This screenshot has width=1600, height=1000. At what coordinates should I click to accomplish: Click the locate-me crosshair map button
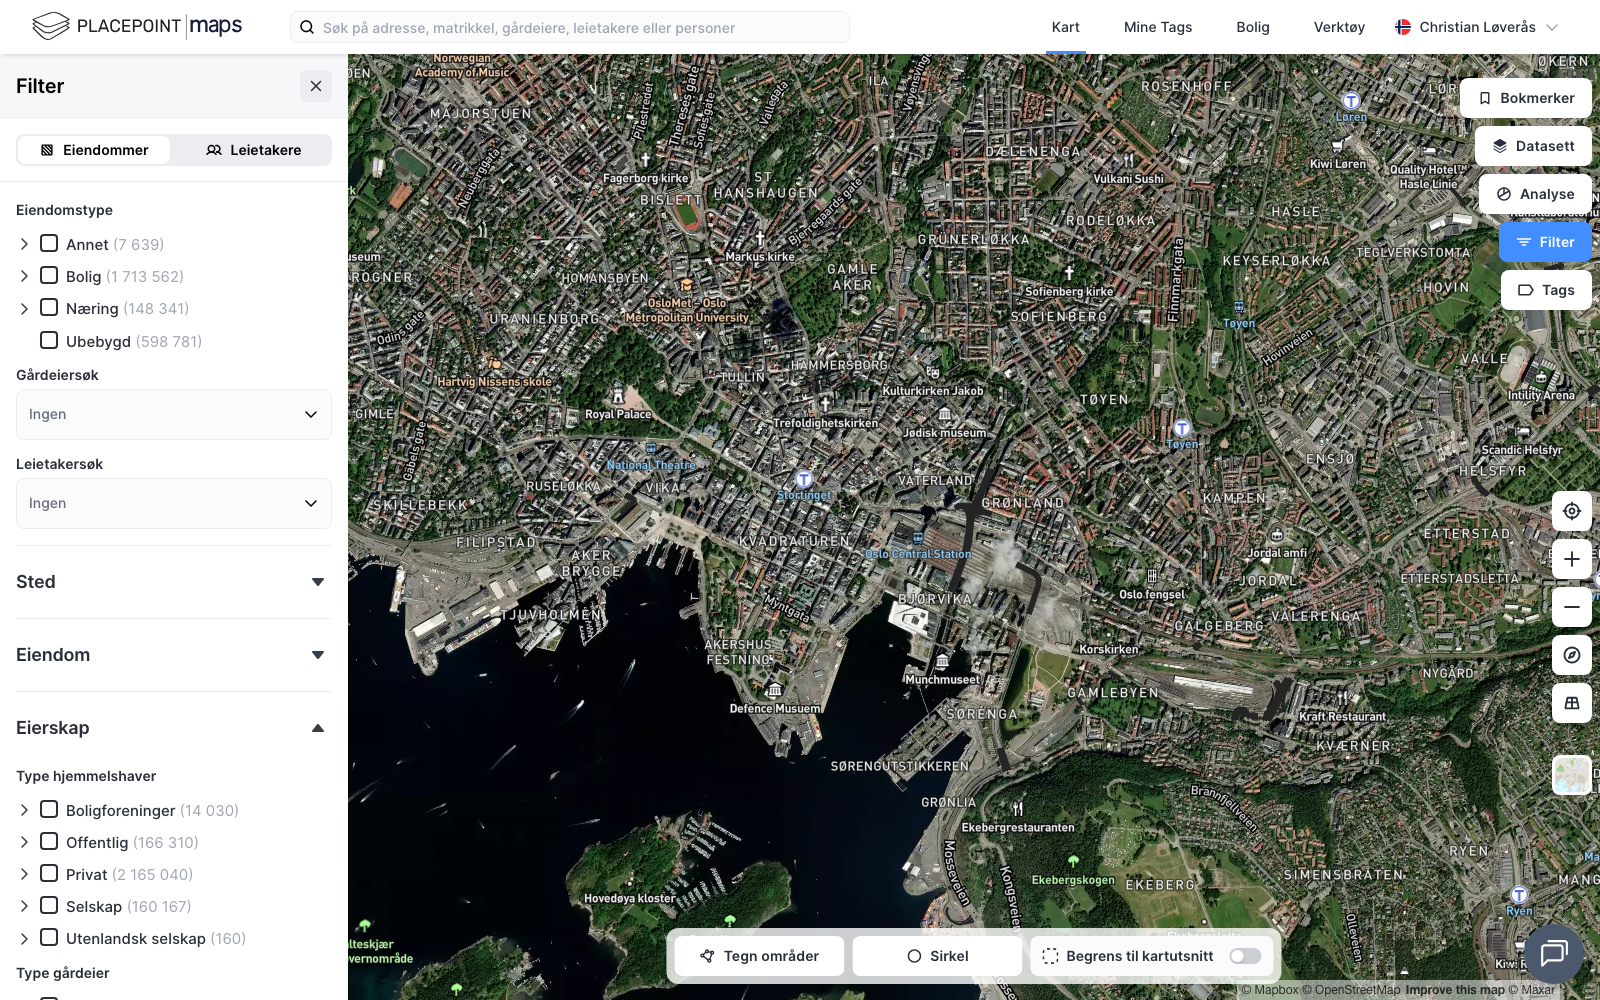point(1572,511)
